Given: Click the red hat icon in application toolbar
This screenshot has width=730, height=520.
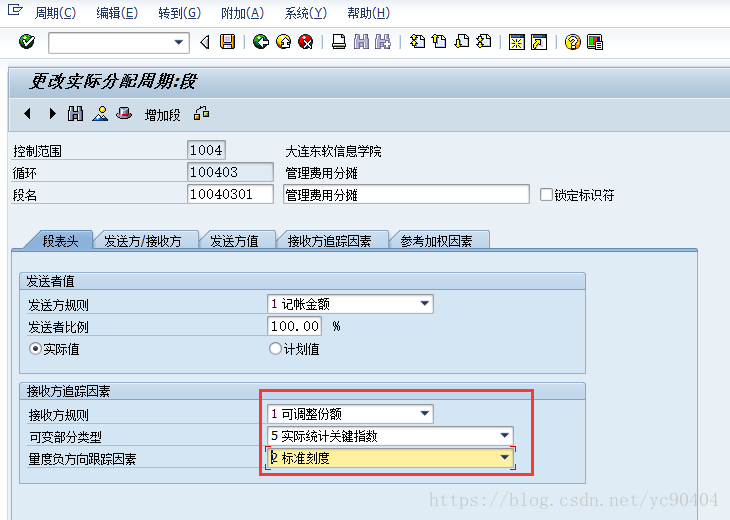Looking at the screenshot, I should 124,113.
